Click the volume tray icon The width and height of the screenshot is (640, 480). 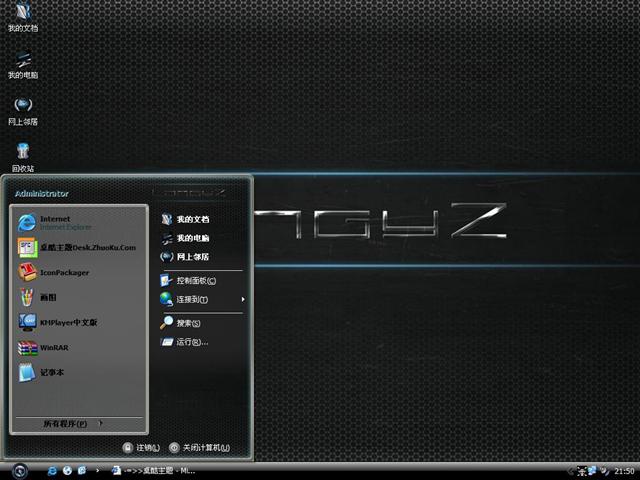pyautogui.click(x=604, y=471)
